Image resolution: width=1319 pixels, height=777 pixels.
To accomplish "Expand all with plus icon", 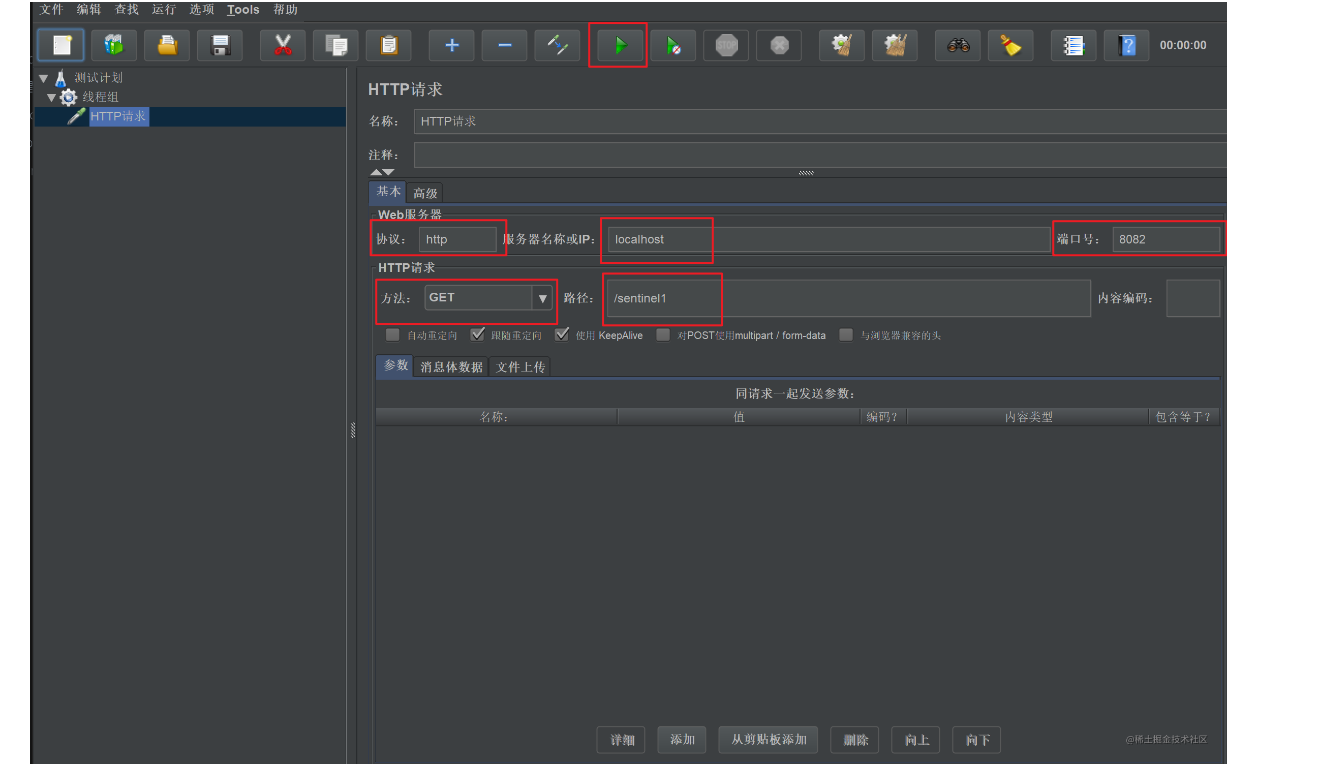I will pyautogui.click(x=452, y=45).
